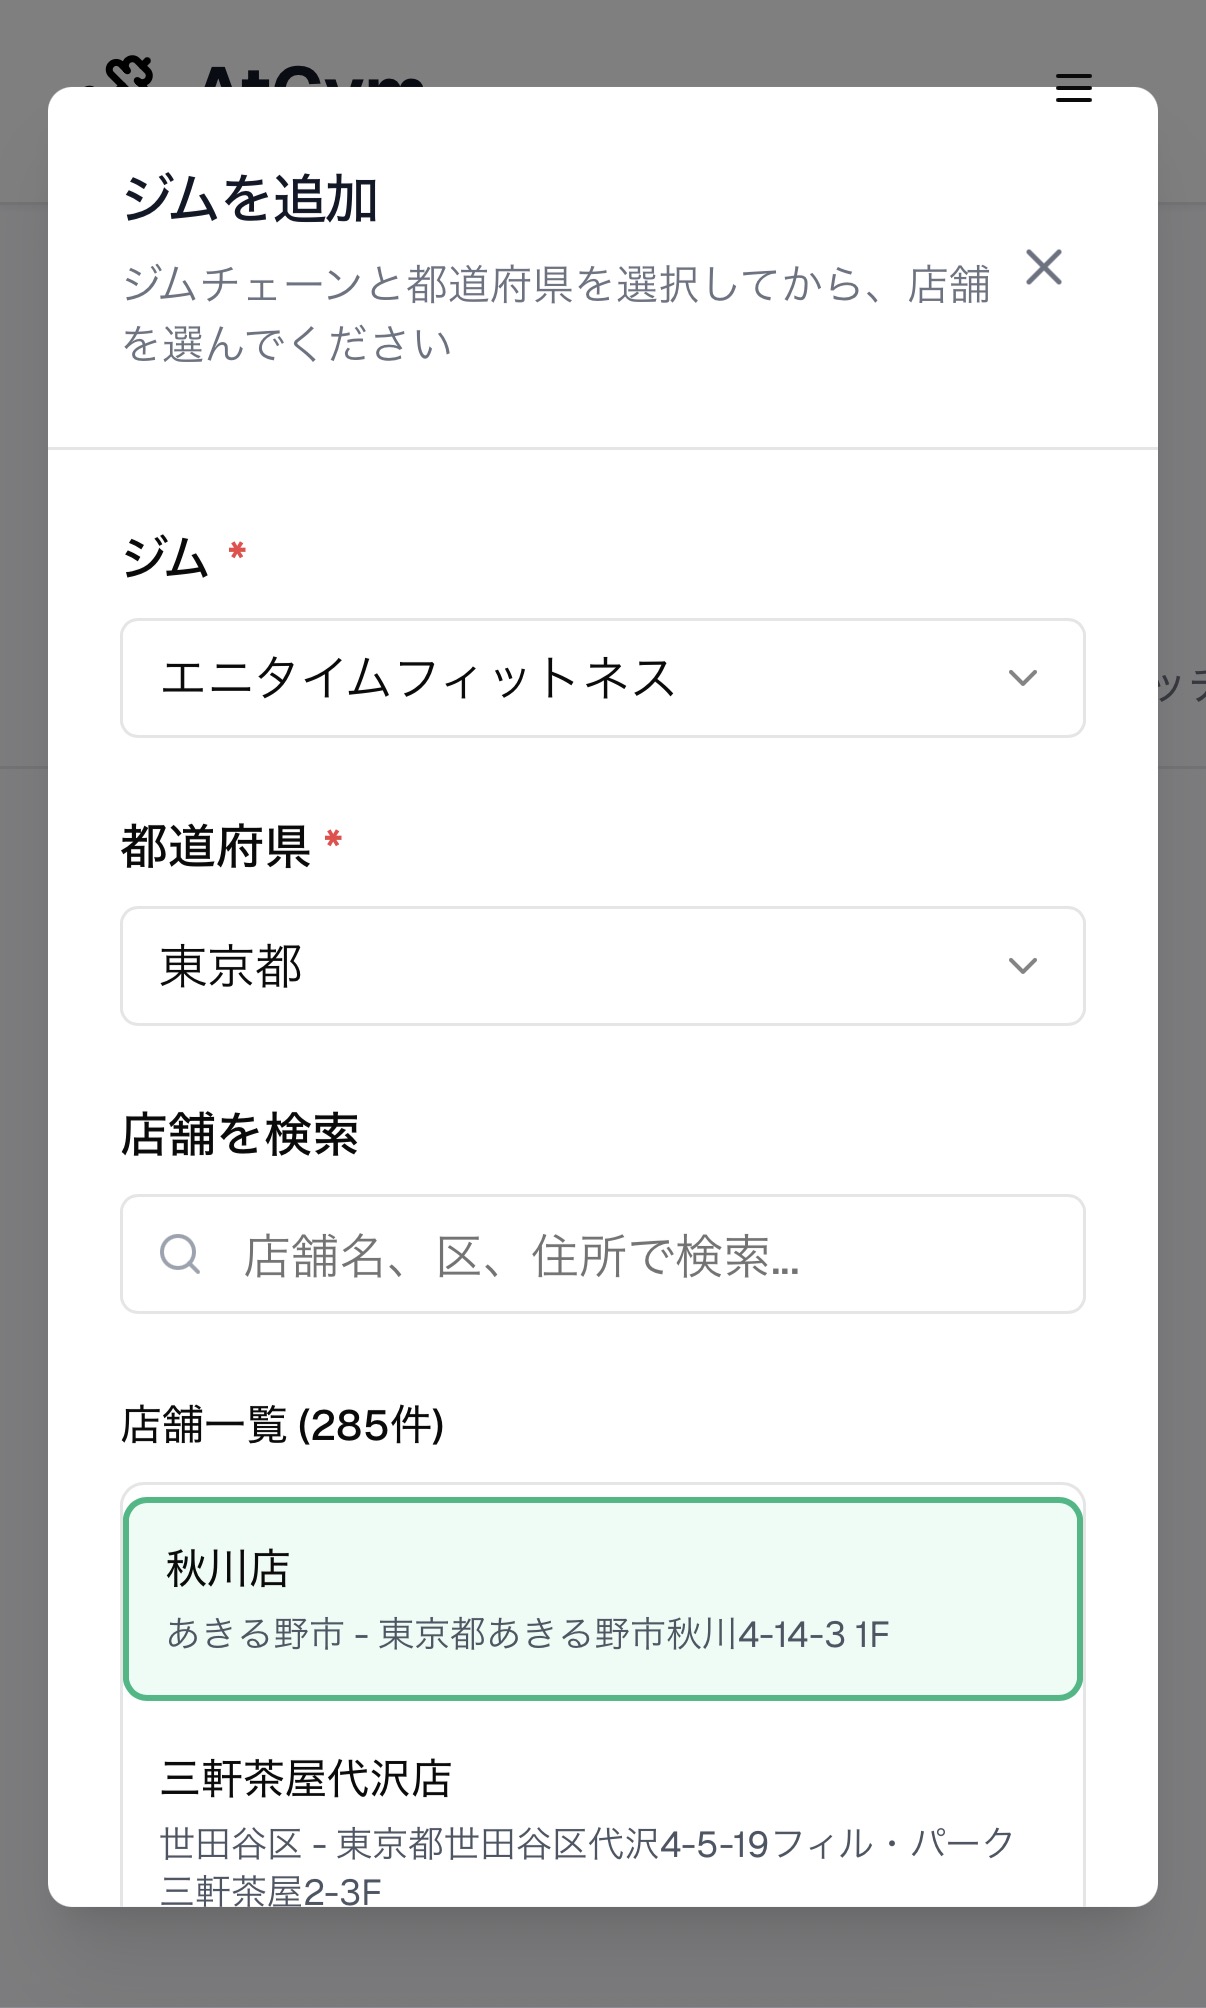Open the 東京都 prefecture selector
1206x2008 pixels.
pos(602,966)
